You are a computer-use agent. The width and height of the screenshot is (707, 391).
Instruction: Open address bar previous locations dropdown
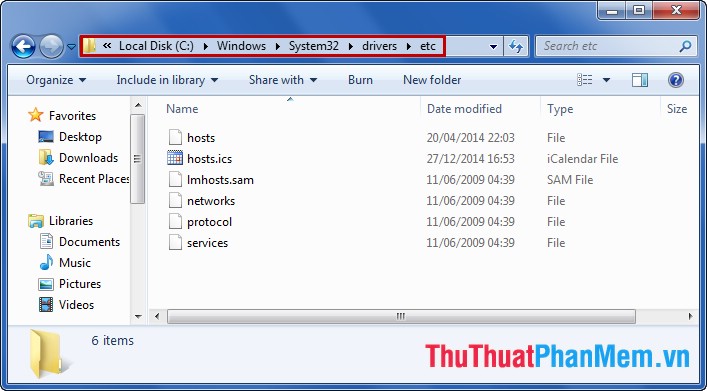pyautogui.click(x=493, y=46)
